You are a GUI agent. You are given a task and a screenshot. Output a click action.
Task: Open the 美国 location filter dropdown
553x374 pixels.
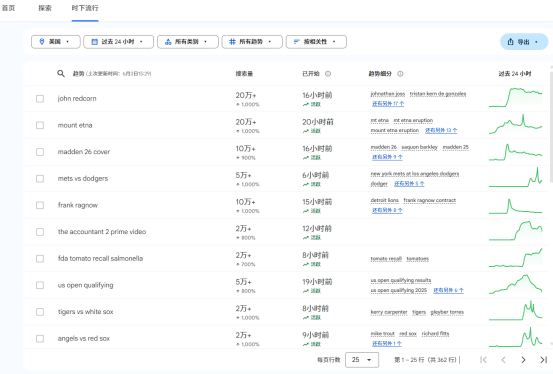click(56, 42)
